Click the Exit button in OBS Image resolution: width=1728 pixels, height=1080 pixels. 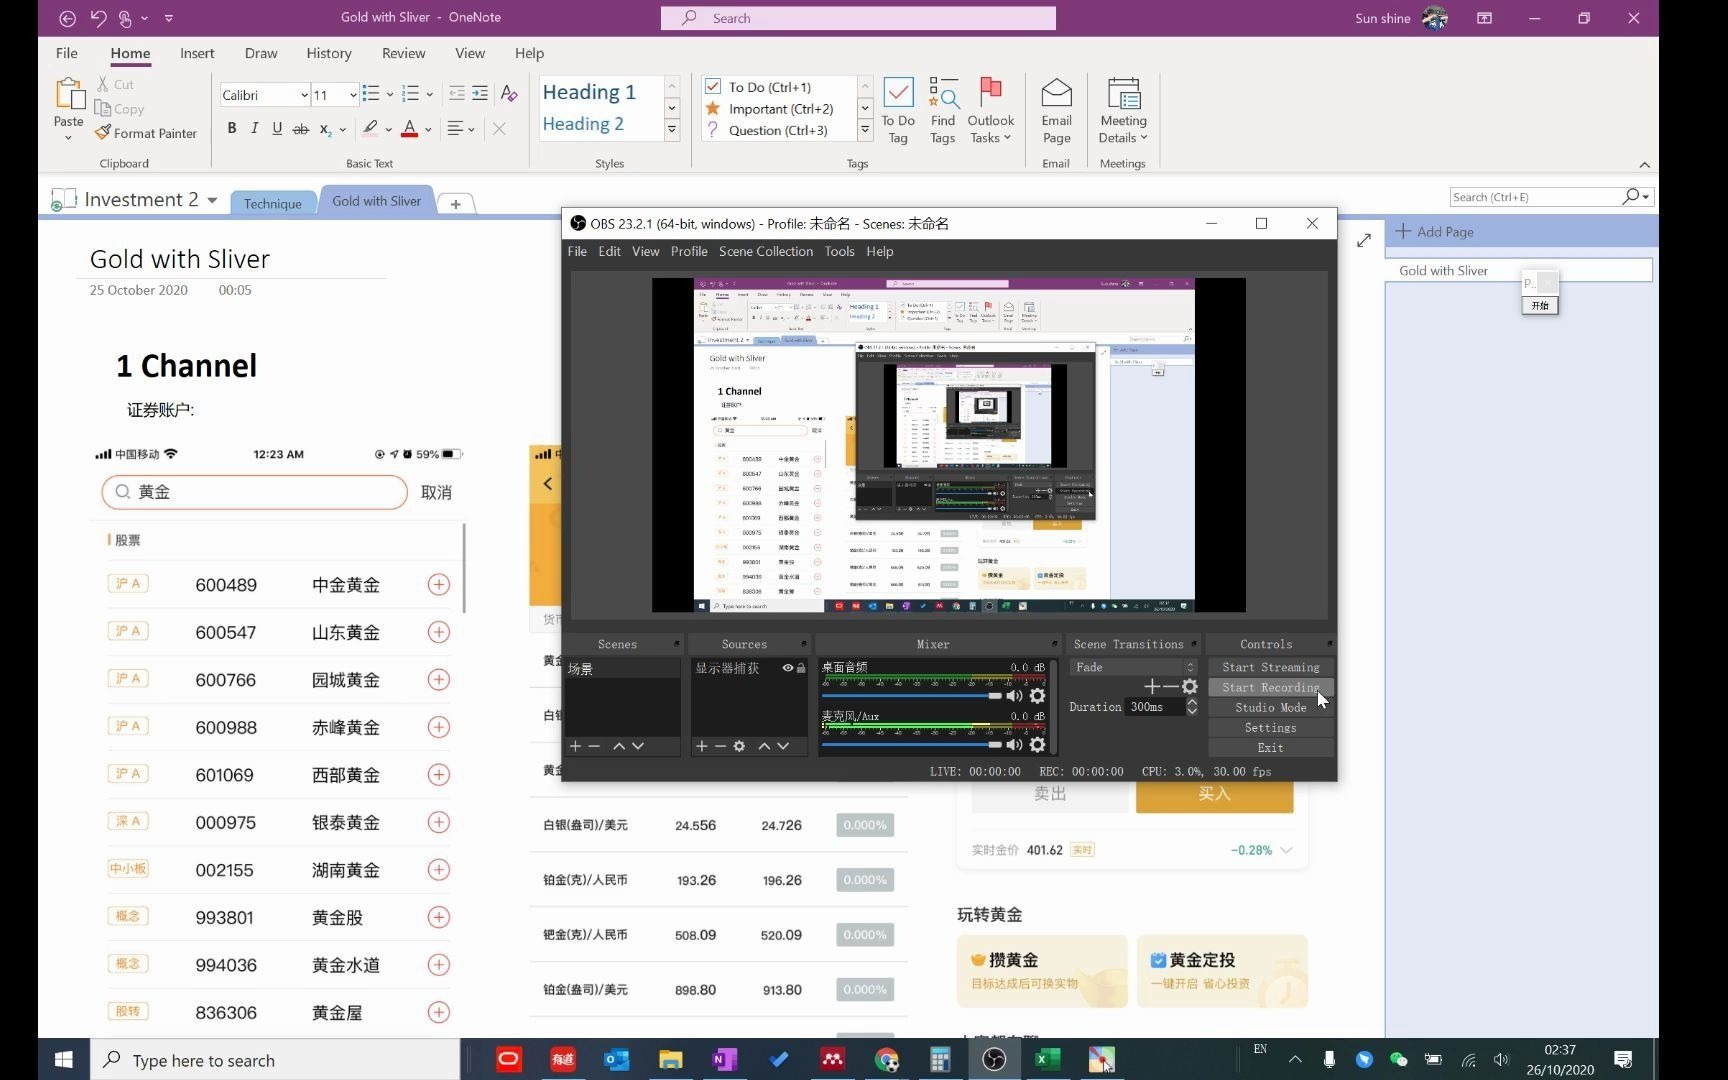click(x=1270, y=747)
